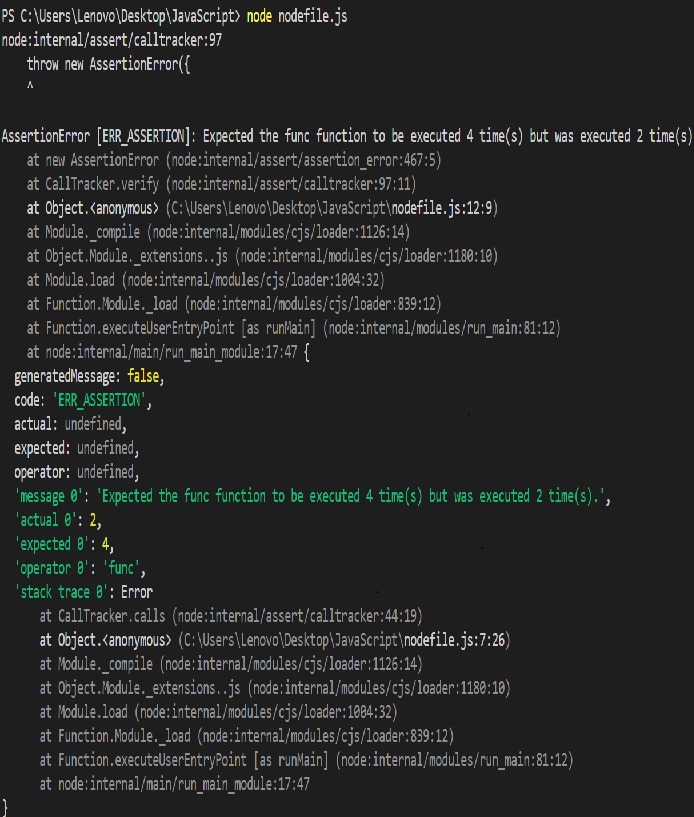
Task: Click the closing curly brace at bottom
Action: pos(6,806)
